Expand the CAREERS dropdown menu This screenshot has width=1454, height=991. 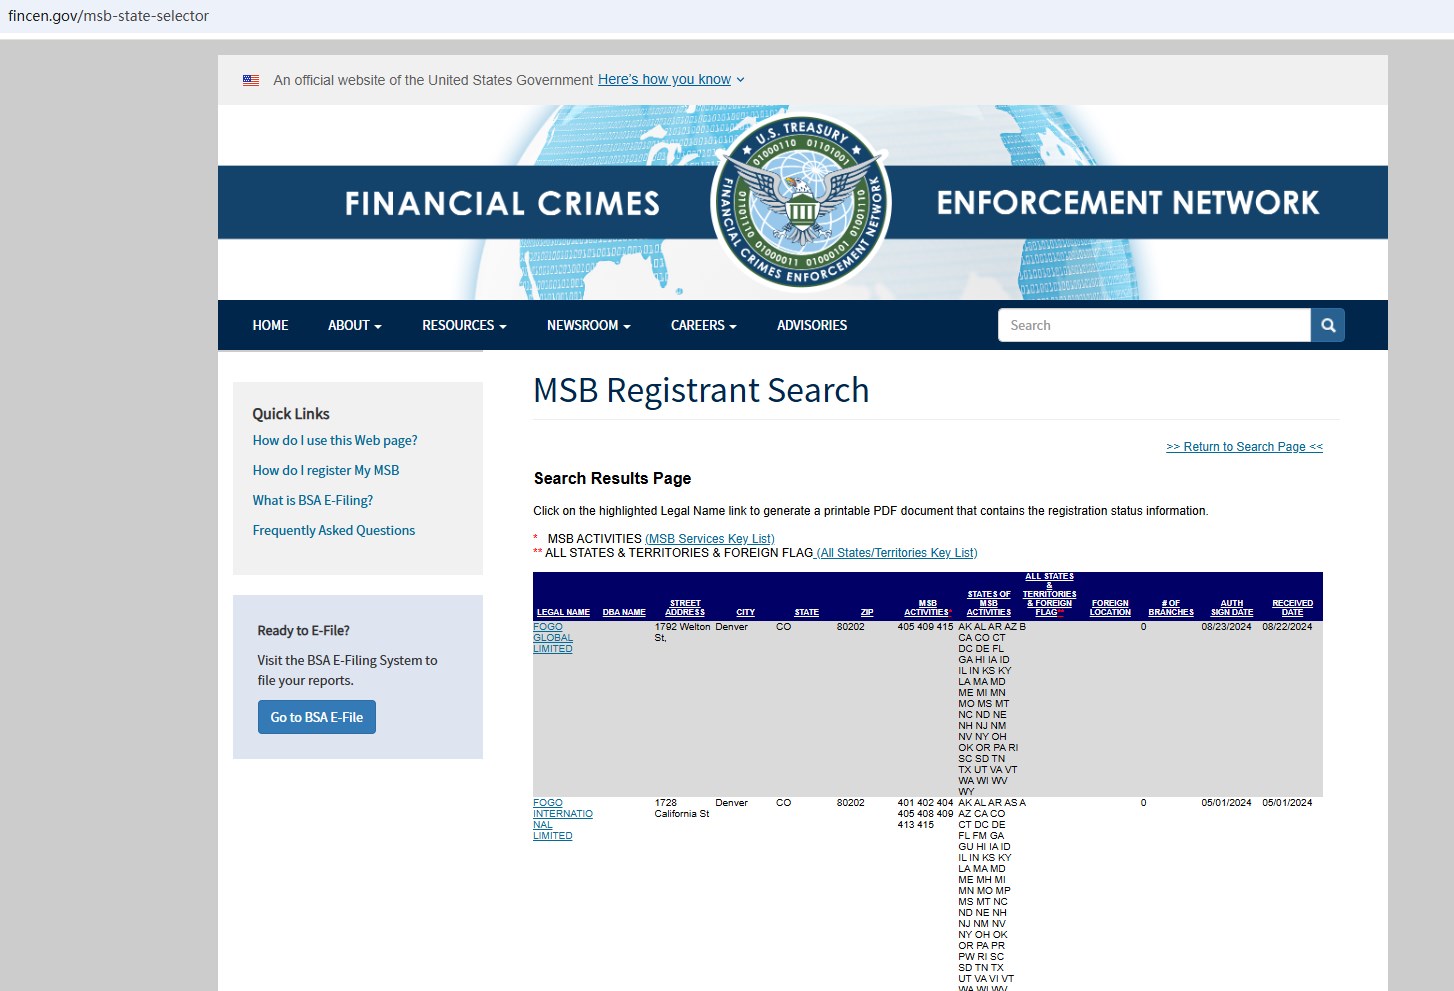[703, 325]
